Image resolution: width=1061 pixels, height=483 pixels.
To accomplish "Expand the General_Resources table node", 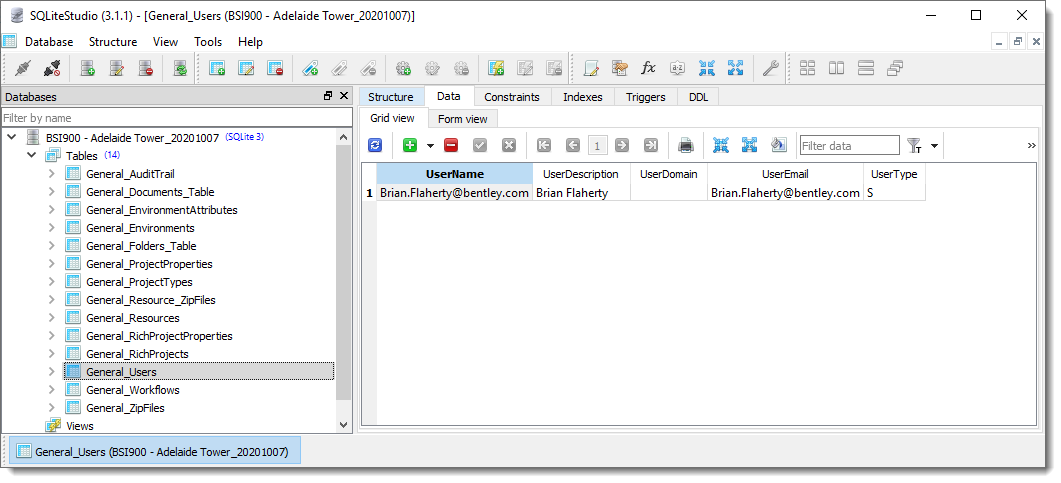I will coord(51,318).
